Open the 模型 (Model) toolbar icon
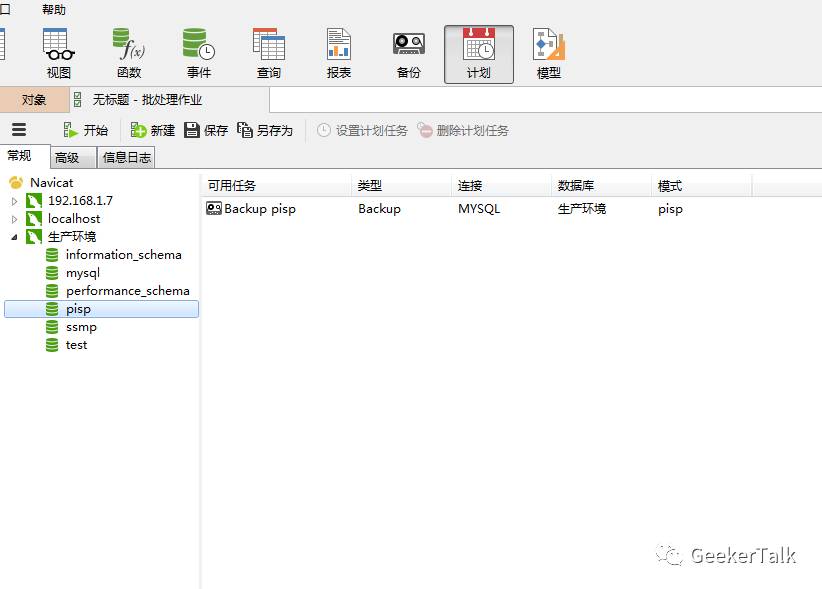 point(549,53)
